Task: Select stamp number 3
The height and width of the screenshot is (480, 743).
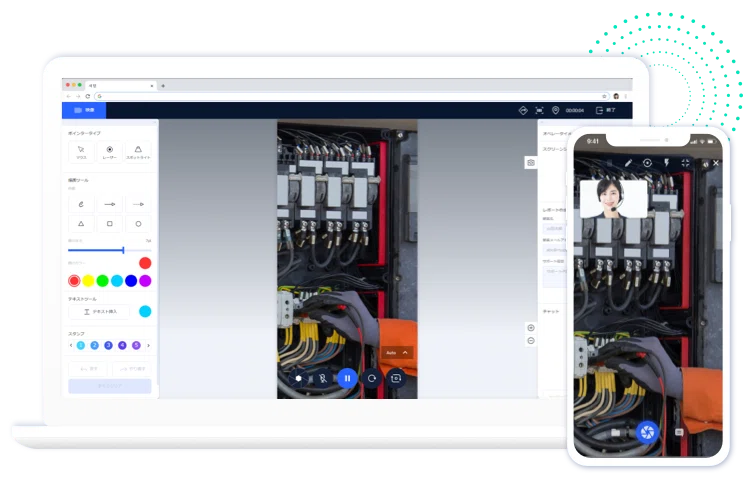Action: (108, 345)
